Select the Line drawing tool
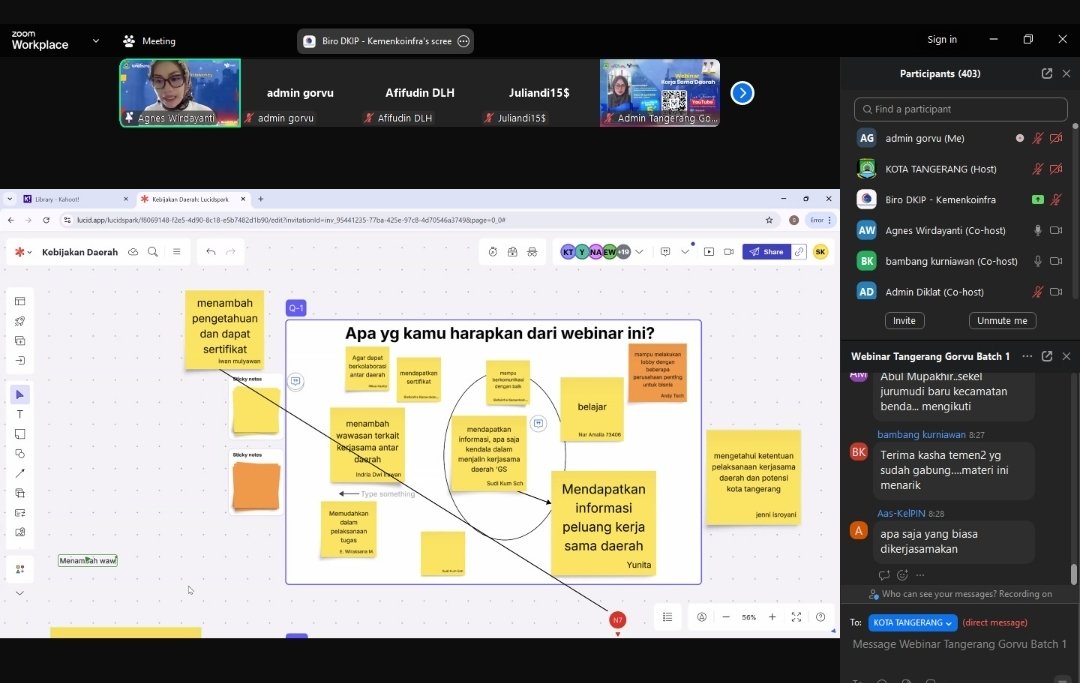 click(x=20, y=473)
